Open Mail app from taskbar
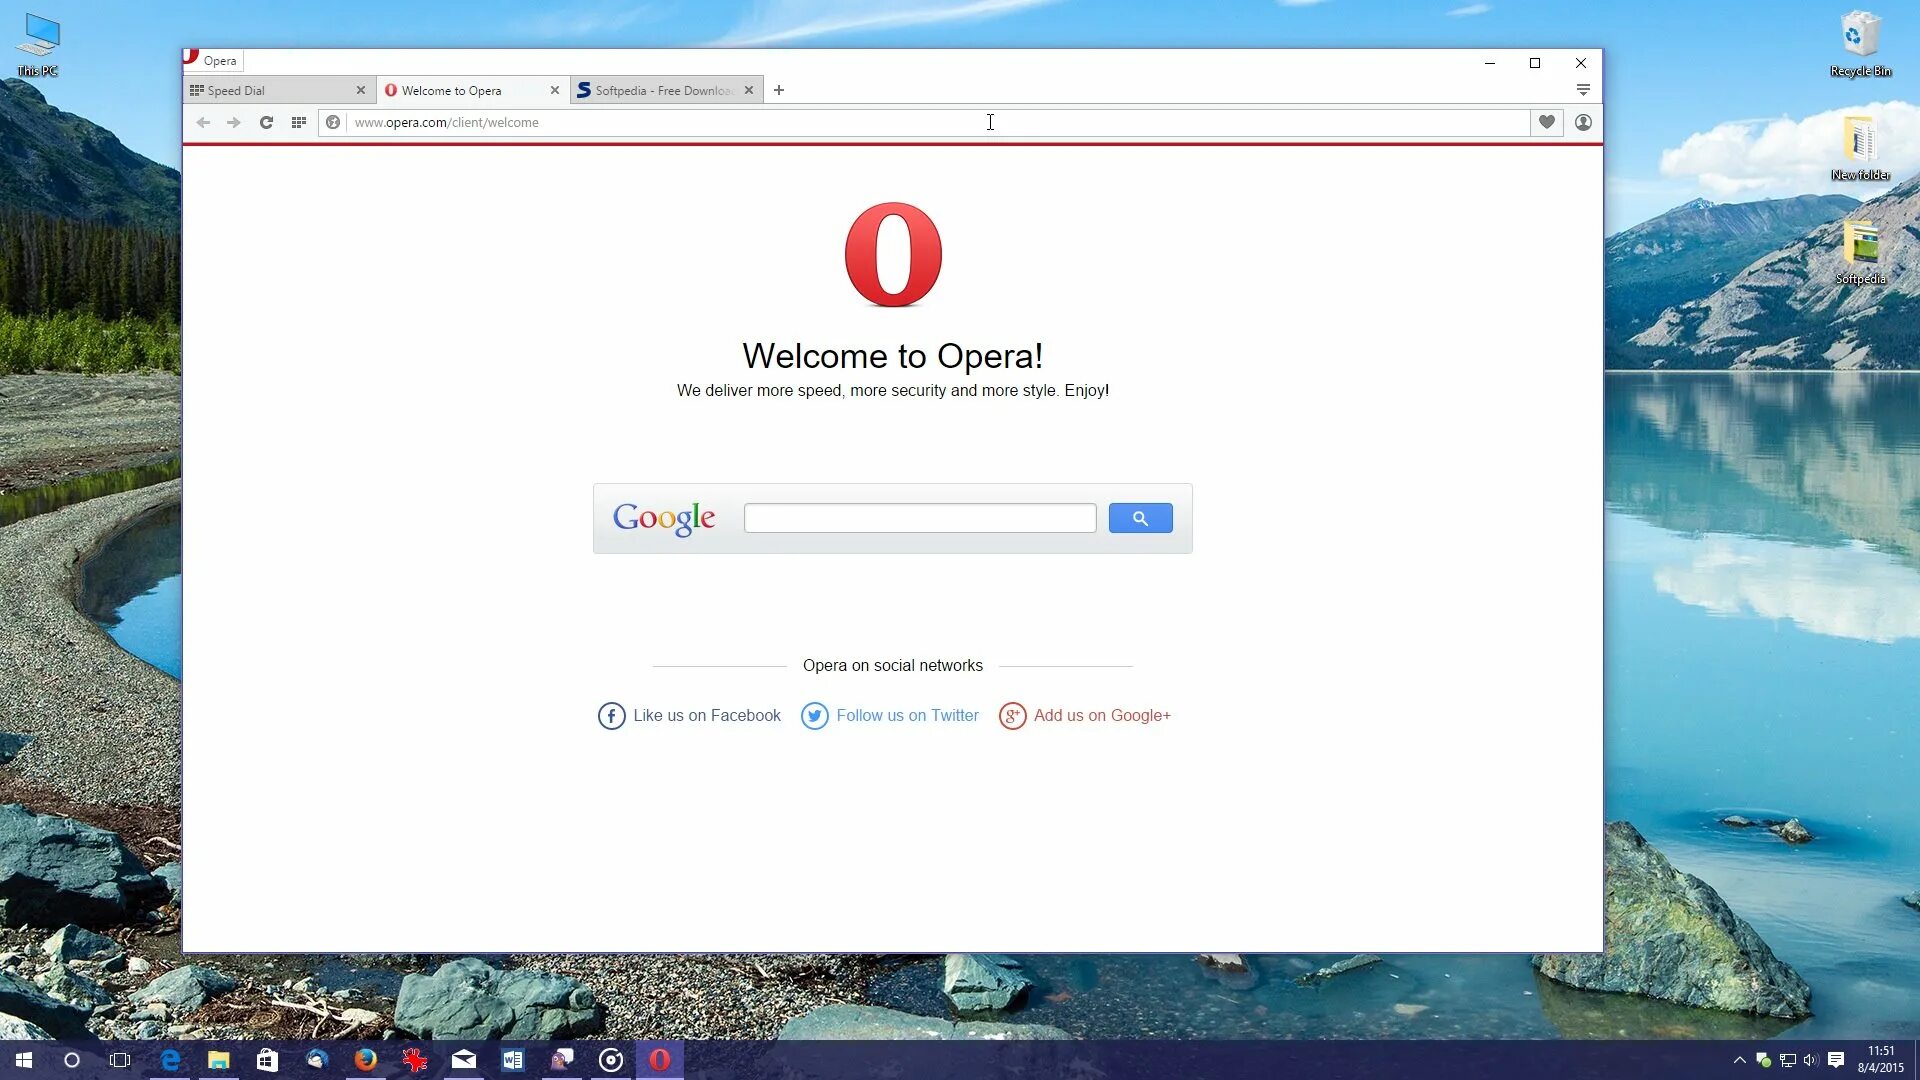Image resolution: width=1920 pixels, height=1080 pixels. 464,1060
